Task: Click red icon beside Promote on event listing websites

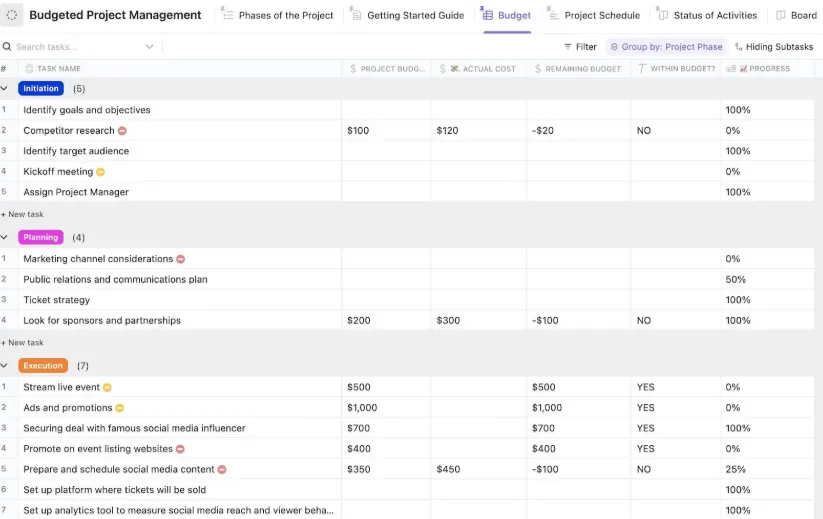Action: pyautogui.click(x=180, y=449)
